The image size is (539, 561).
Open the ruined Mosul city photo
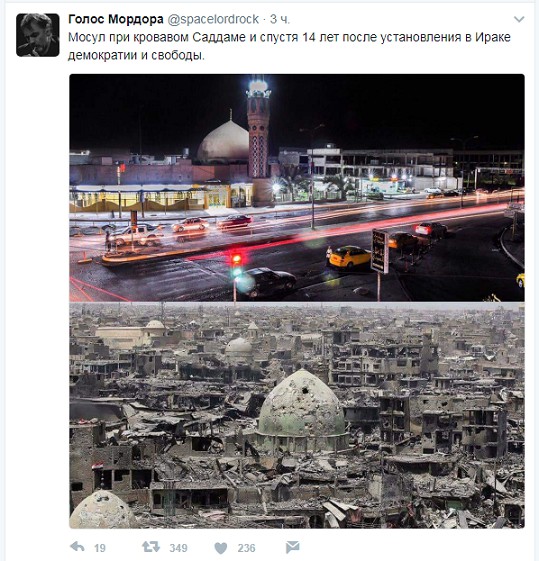click(x=297, y=415)
